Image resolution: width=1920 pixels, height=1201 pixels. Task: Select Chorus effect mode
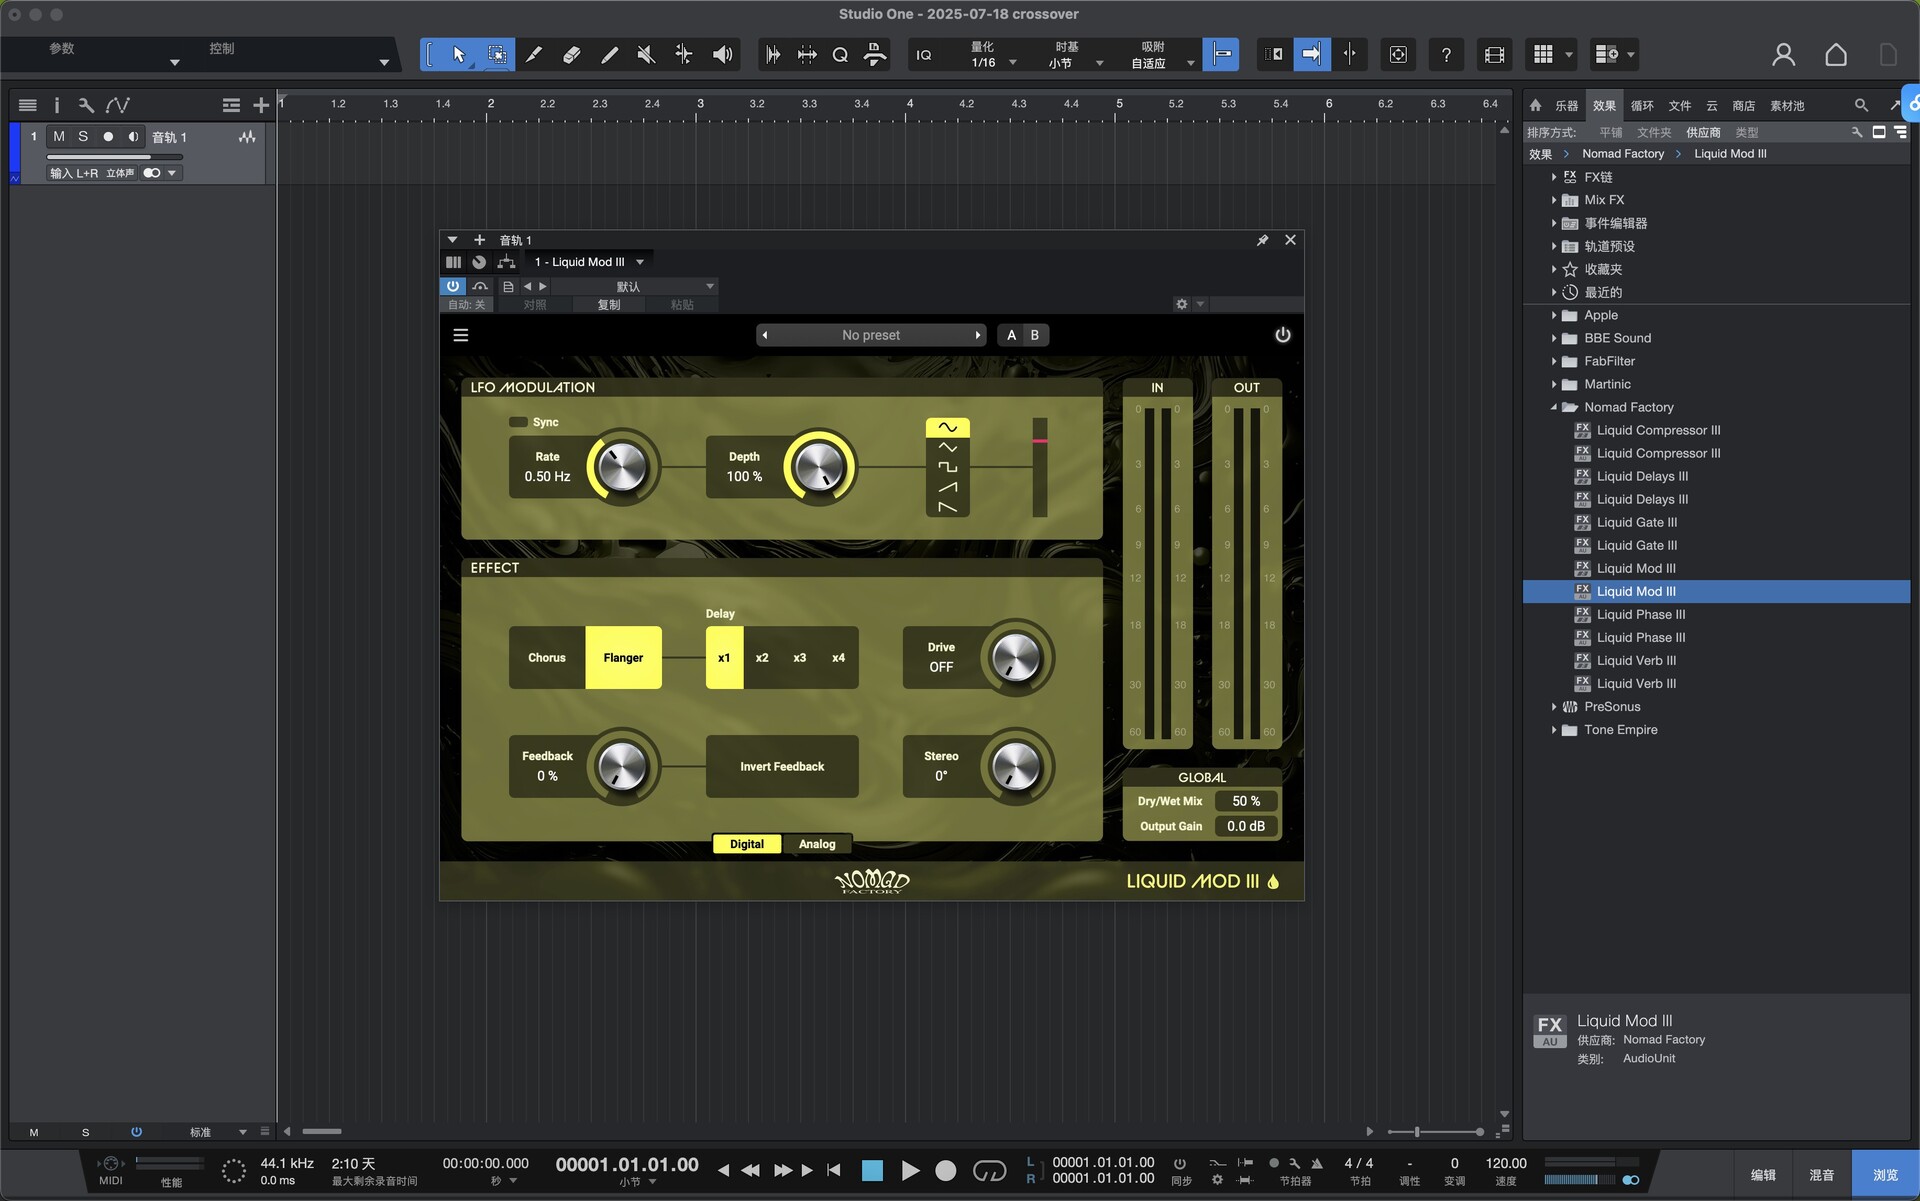pyautogui.click(x=547, y=658)
